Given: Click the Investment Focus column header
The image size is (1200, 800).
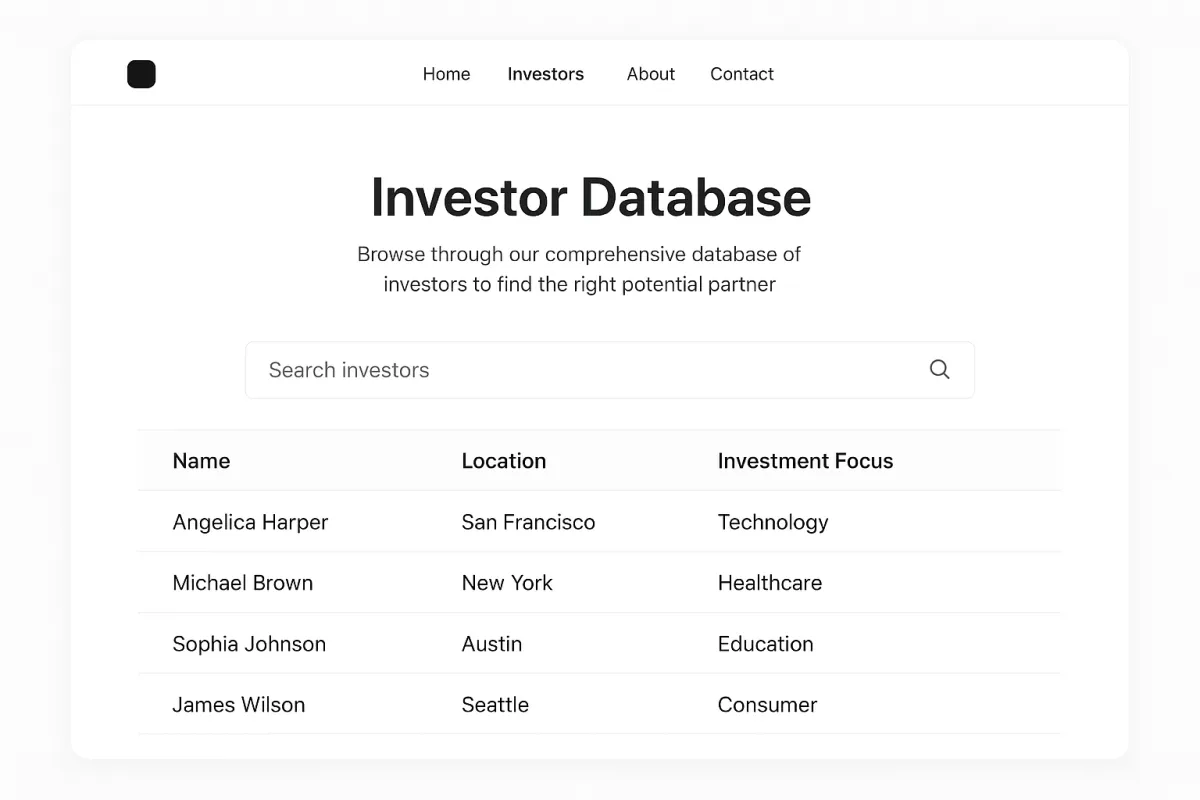Looking at the screenshot, I should click(x=805, y=461).
